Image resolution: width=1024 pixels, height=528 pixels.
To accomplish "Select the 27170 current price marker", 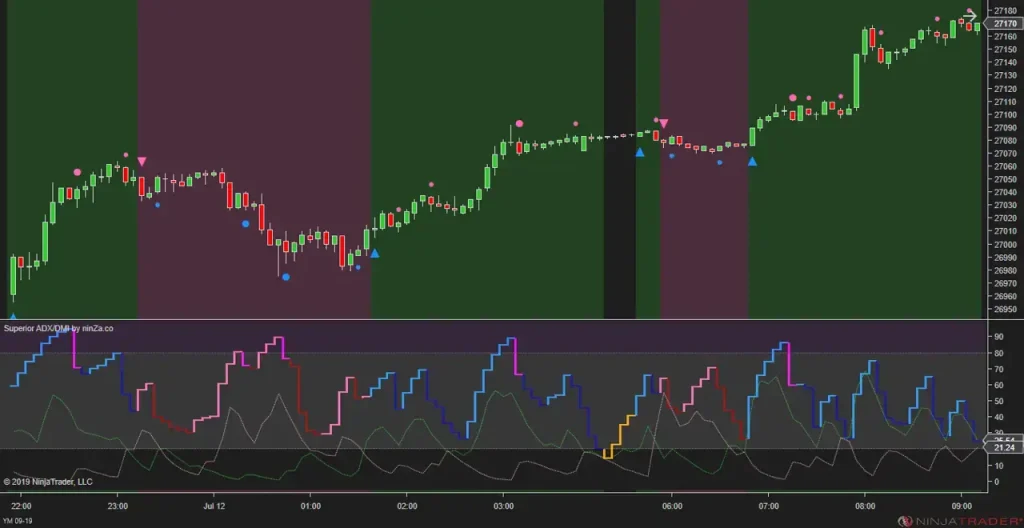I will (1002, 24).
